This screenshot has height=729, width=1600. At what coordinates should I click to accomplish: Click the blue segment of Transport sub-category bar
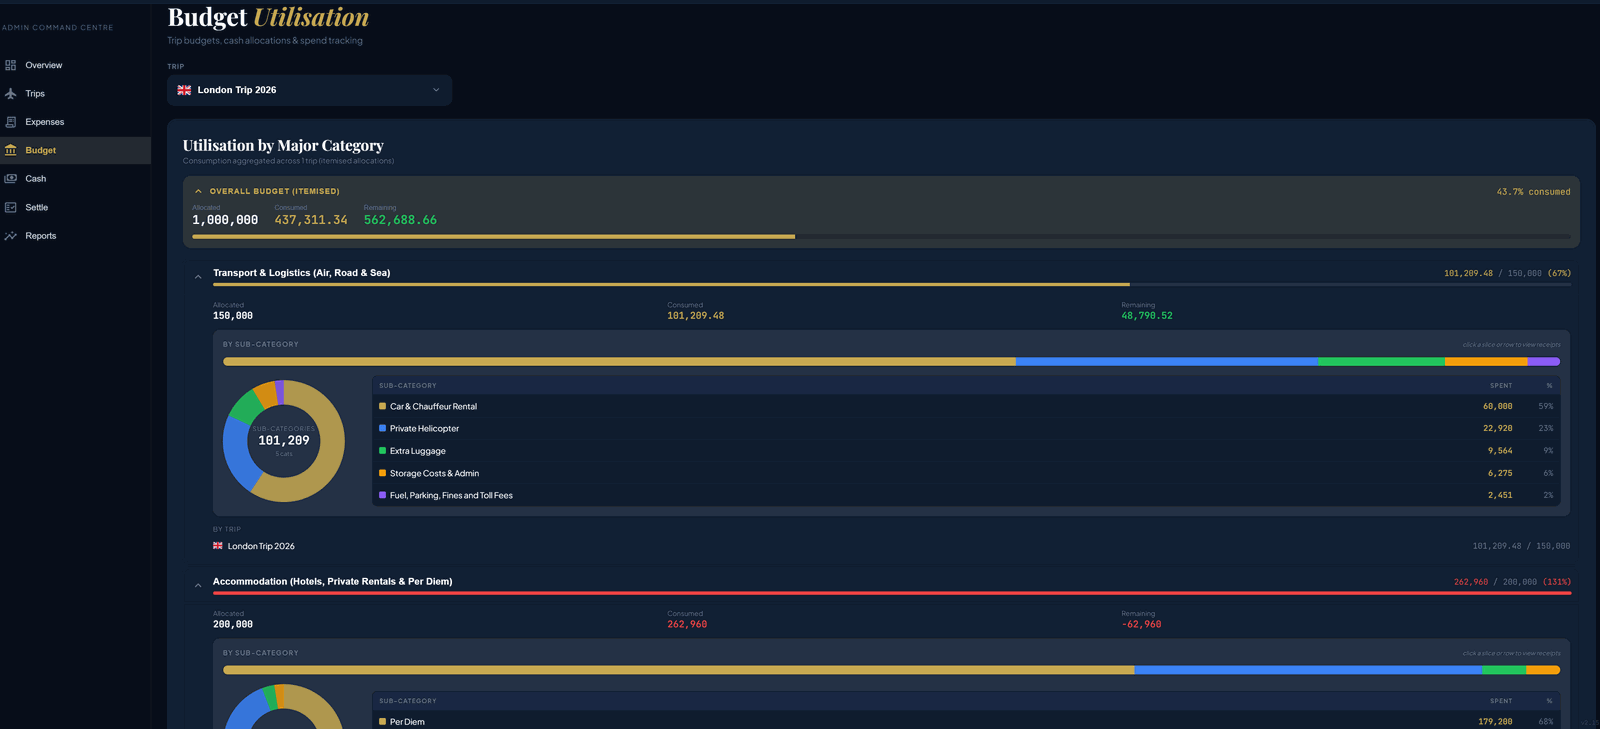tap(1167, 361)
